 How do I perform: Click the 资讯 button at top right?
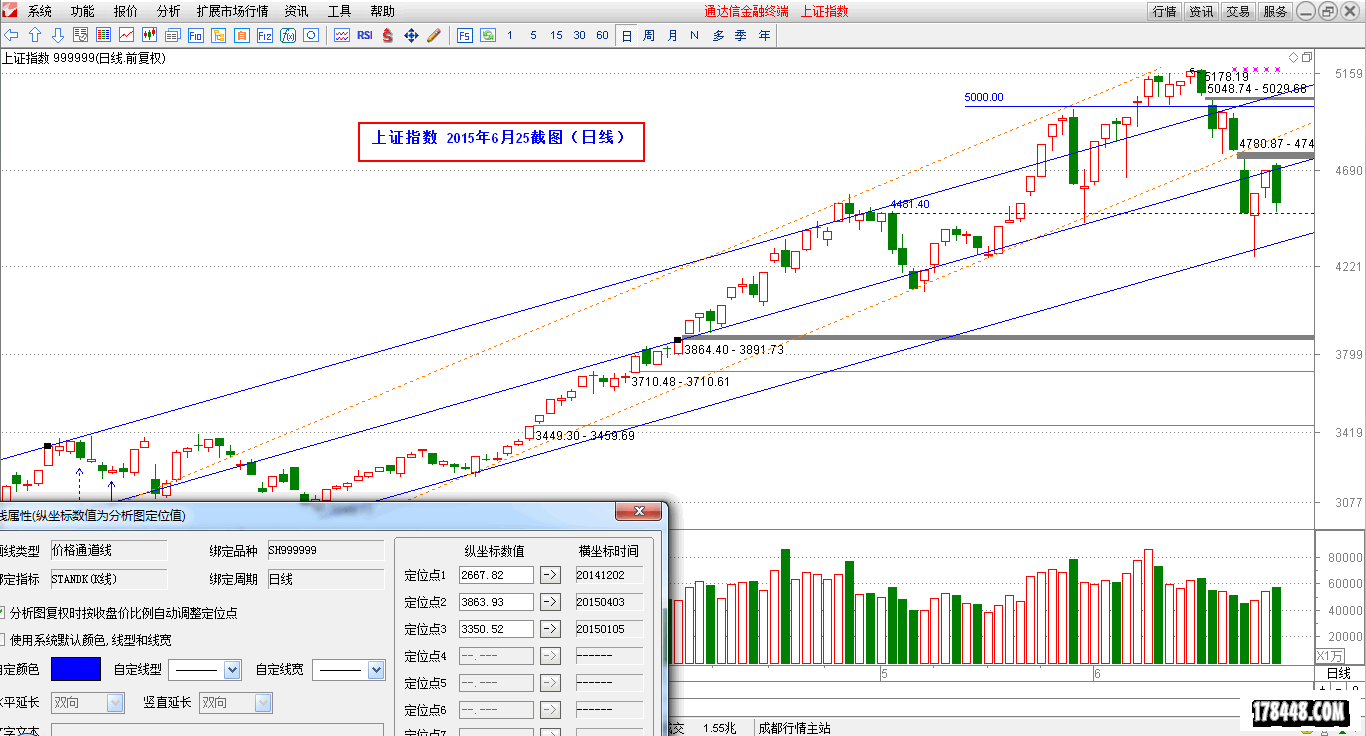(1201, 12)
